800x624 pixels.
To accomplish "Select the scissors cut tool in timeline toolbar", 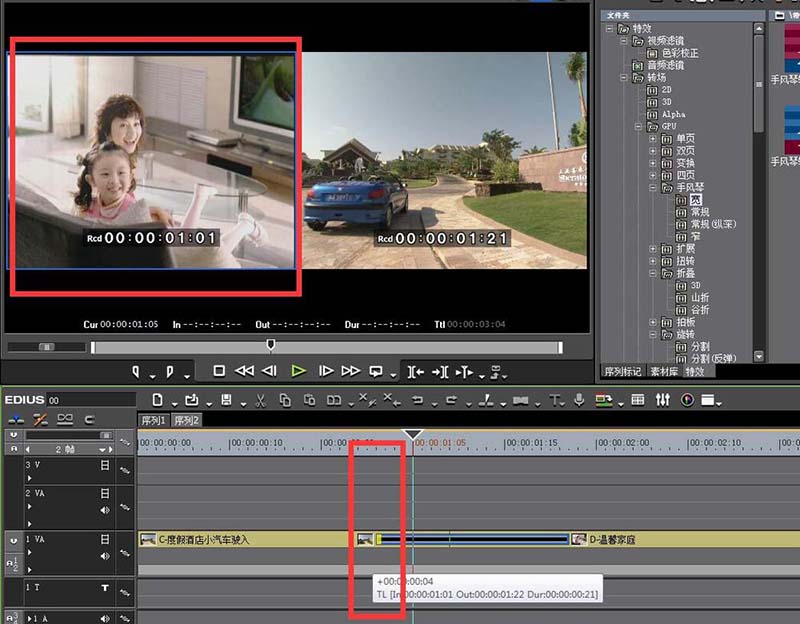I will pos(260,400).
